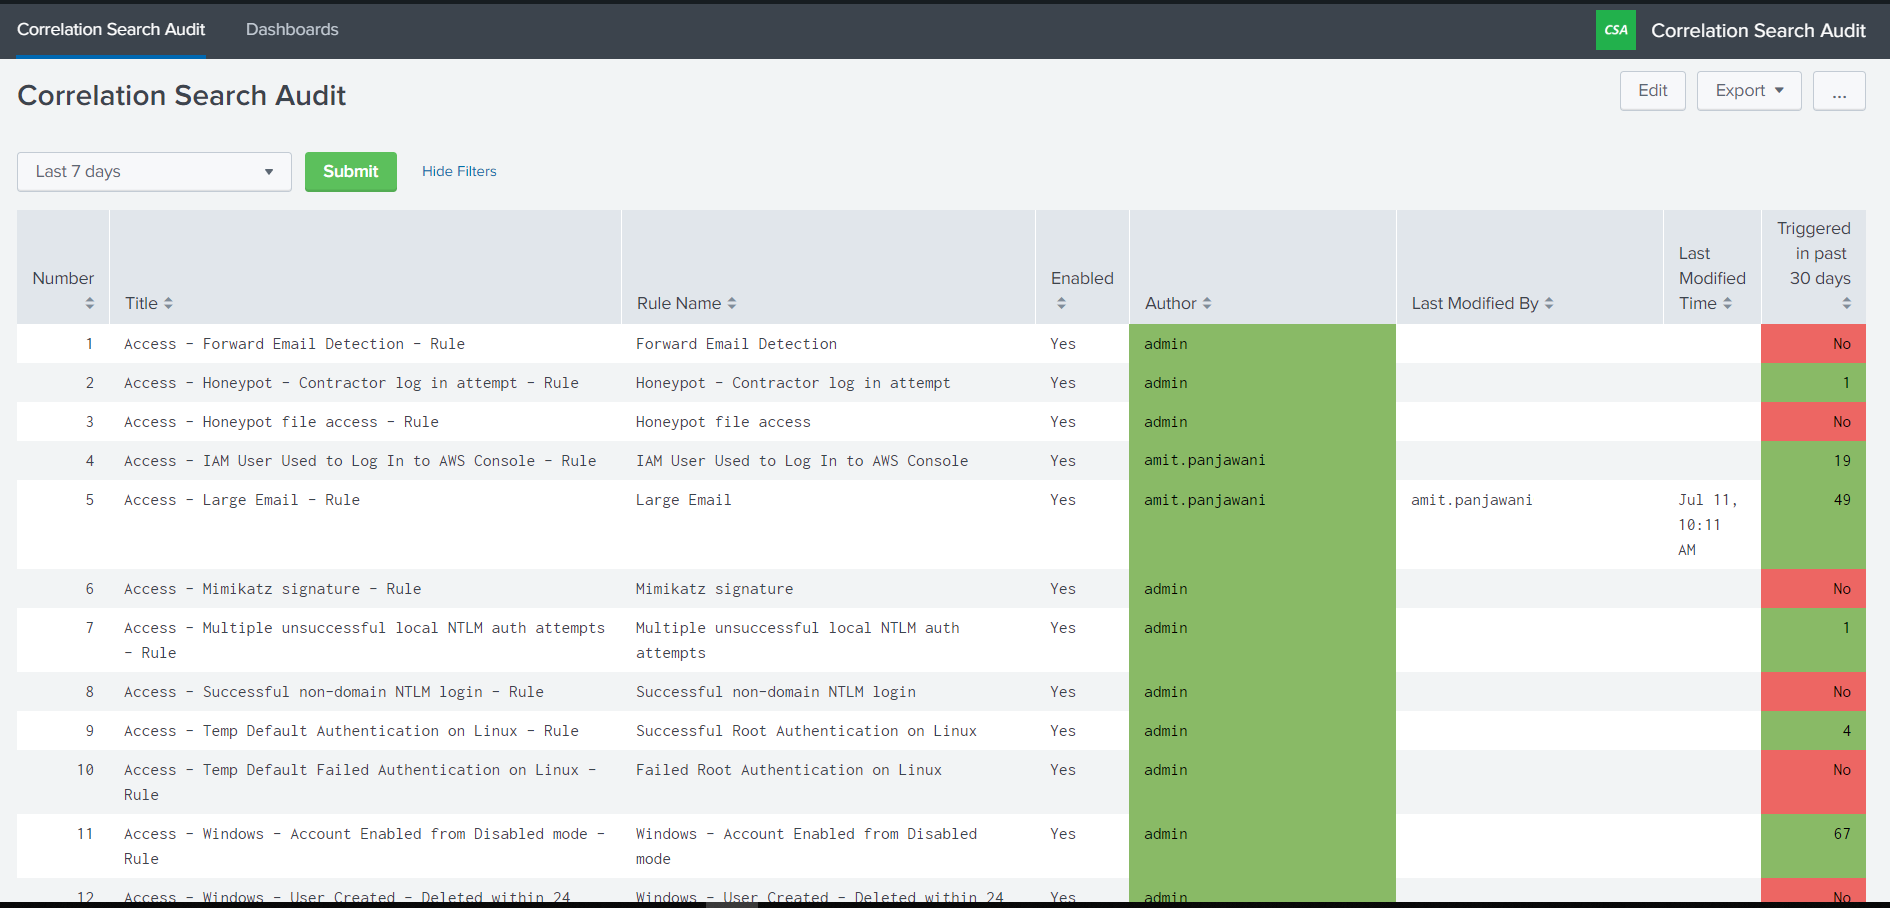Click the green CSA app logo icon
This screenshot has height=908, width=1890.
[1615, 30]
